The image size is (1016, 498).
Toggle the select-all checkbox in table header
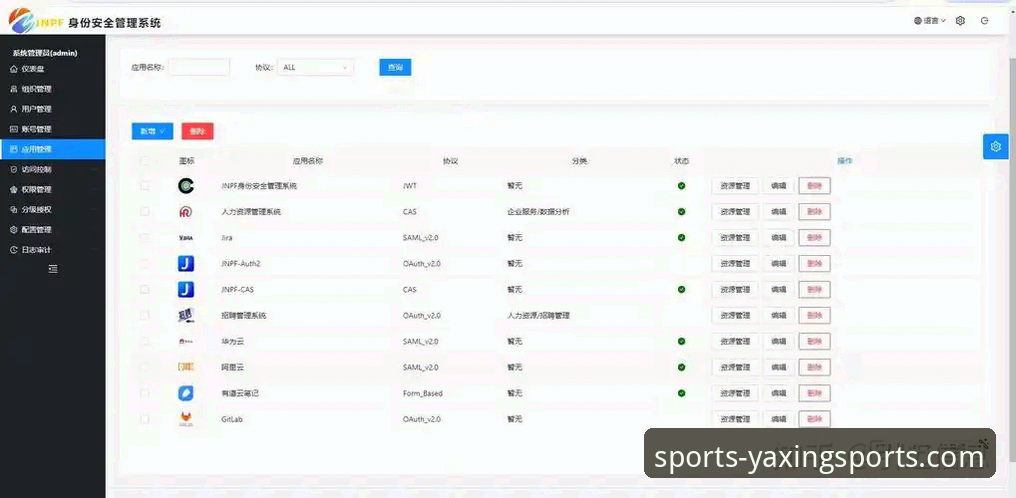pos(144,161)
